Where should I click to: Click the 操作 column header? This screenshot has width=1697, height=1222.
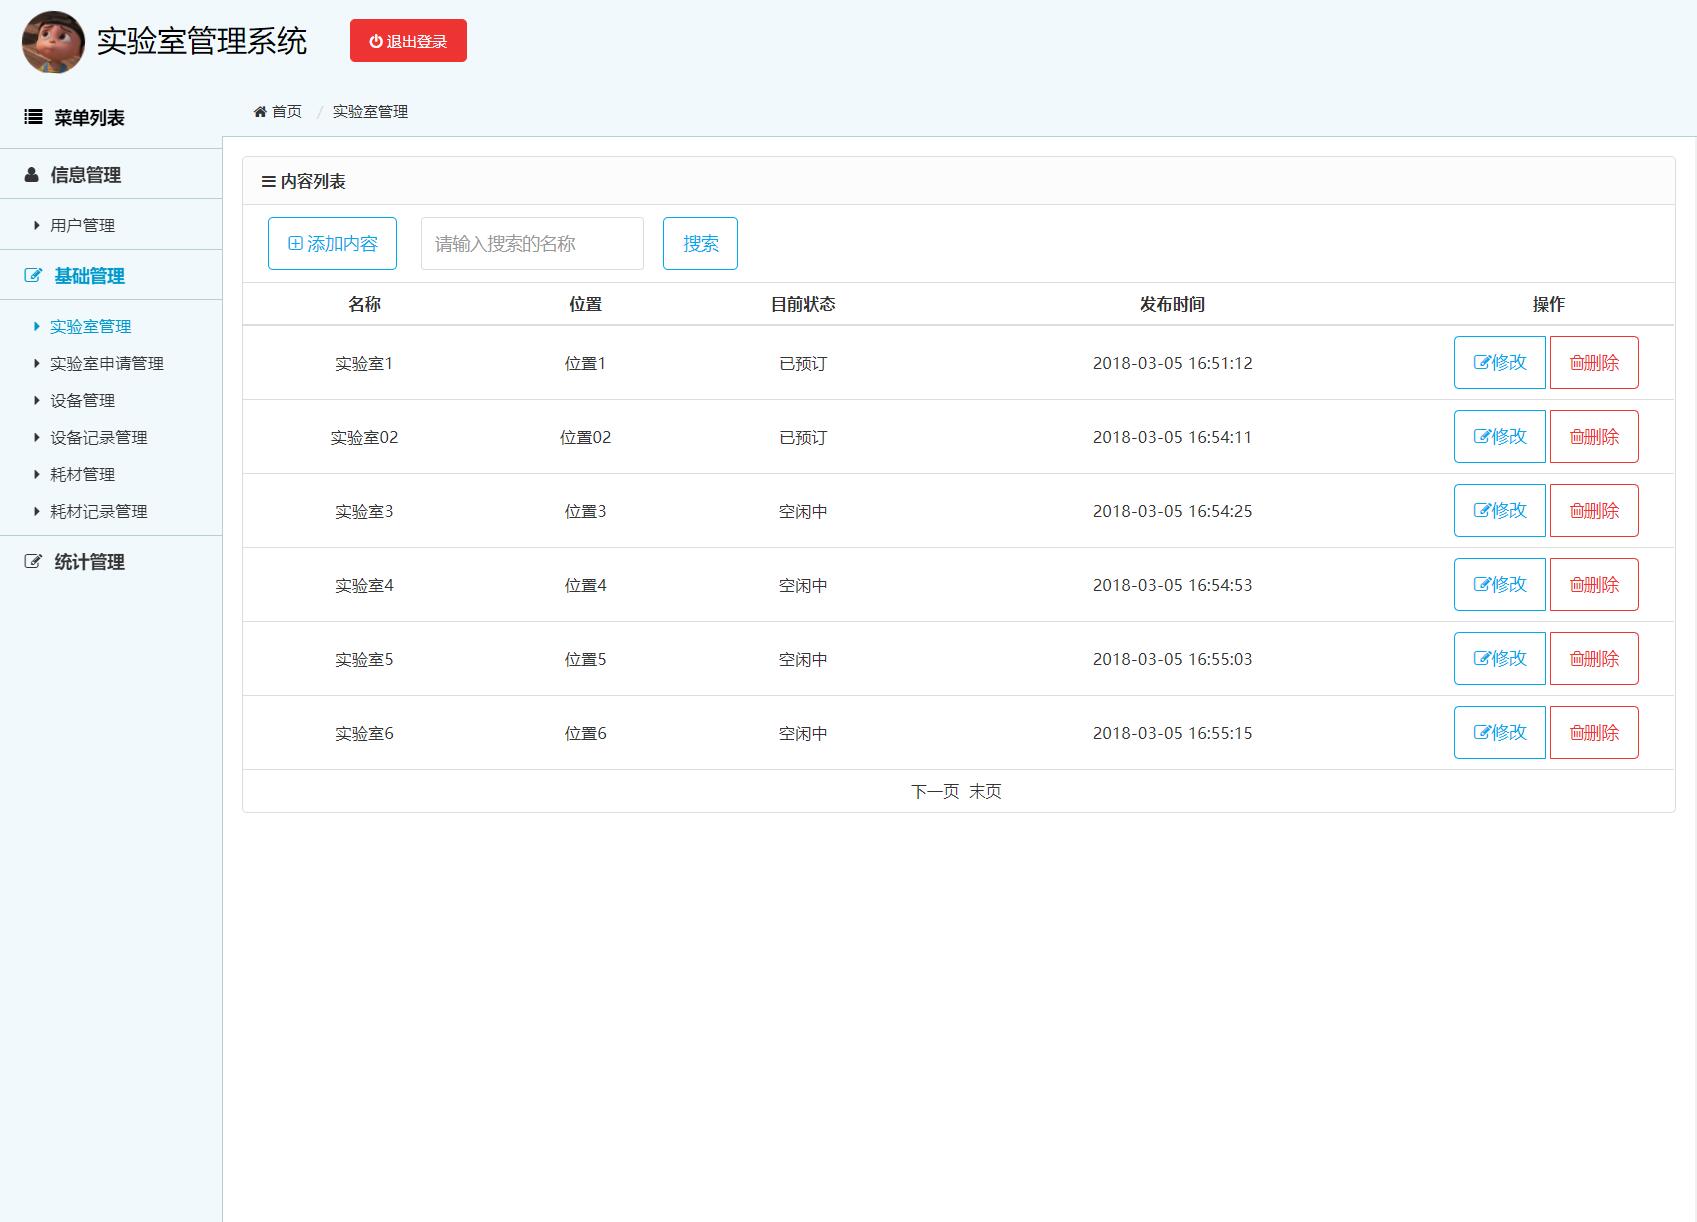[1548, 304]
